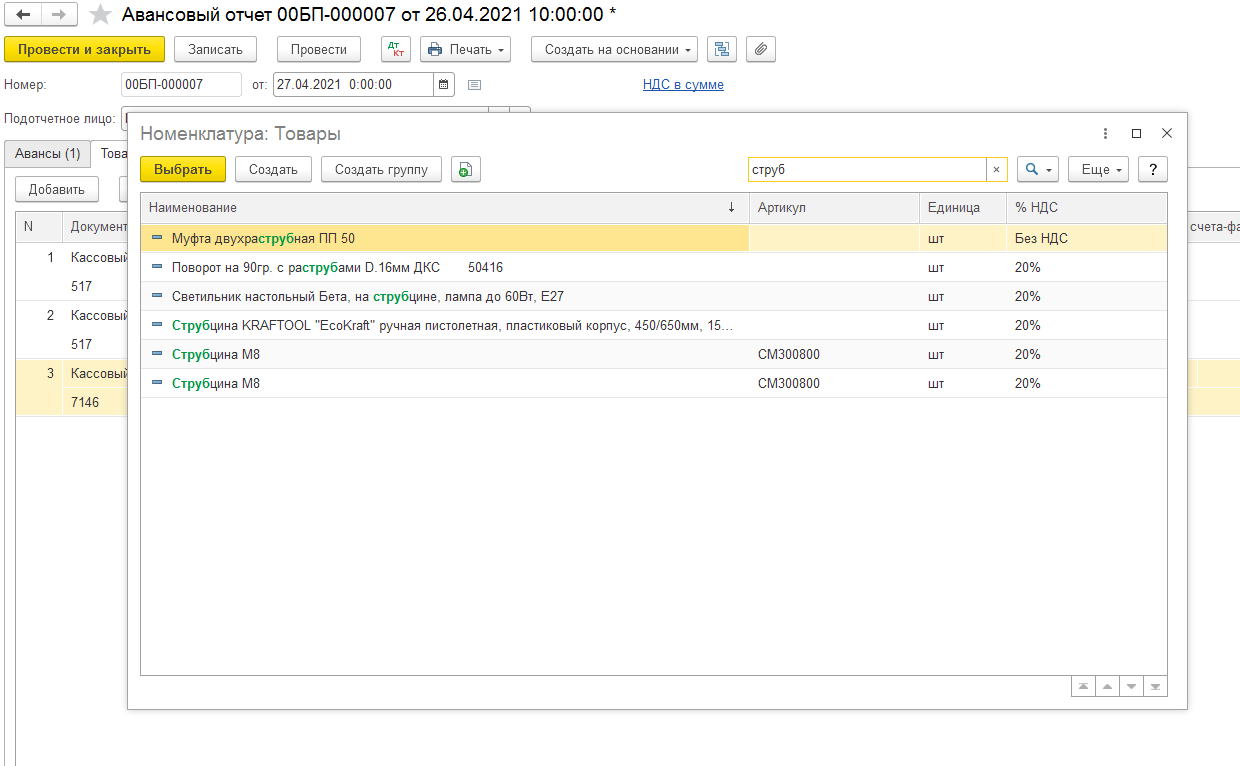1240x766 pixels.
Task: Click the search field containing струб
Action: point(865,170)
